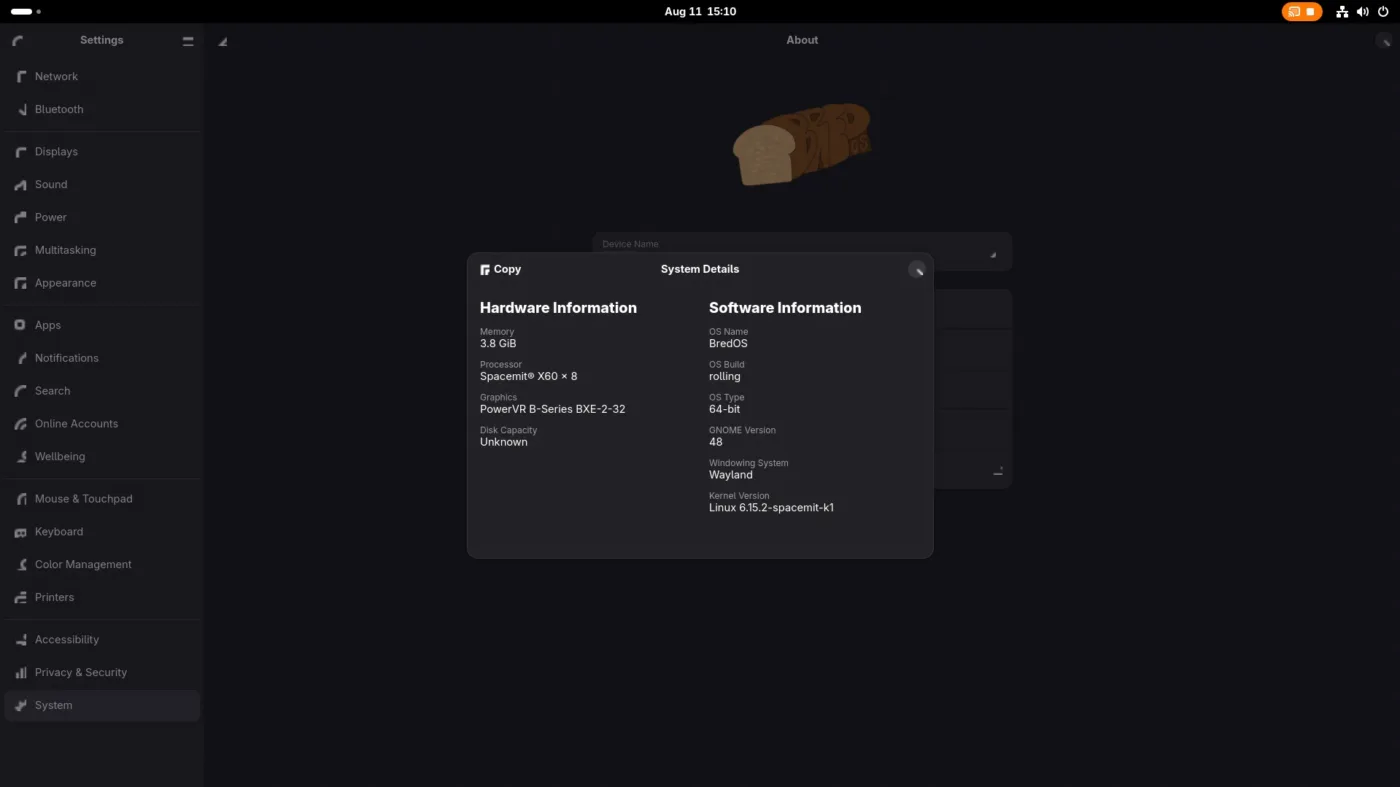
Task: Open the Accessibility panel icon
Action: coord(20,641)
